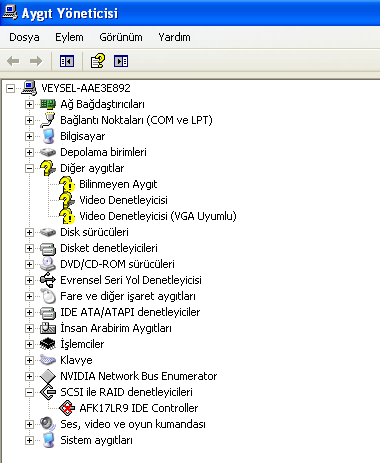This screenshot has width=380, height=463.
Task: Expand DVD/CD-ROM sürücüleri plus box
Action: tap(29, 264)
